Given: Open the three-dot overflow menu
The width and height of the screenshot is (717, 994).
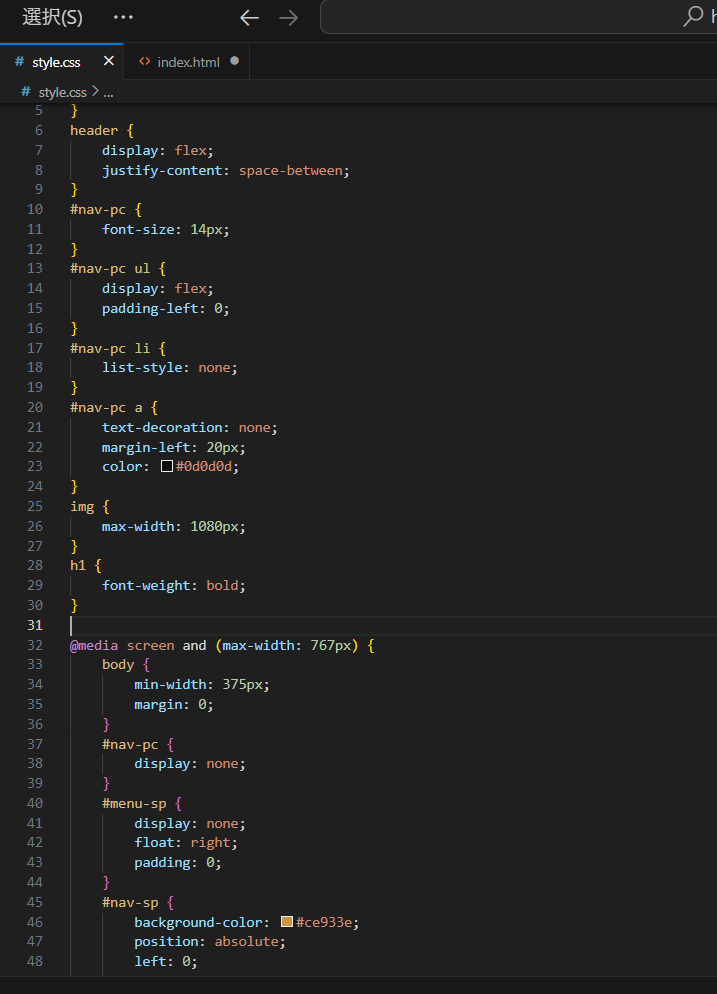Looking at the screenshot, I should click(x=123, y=17).
